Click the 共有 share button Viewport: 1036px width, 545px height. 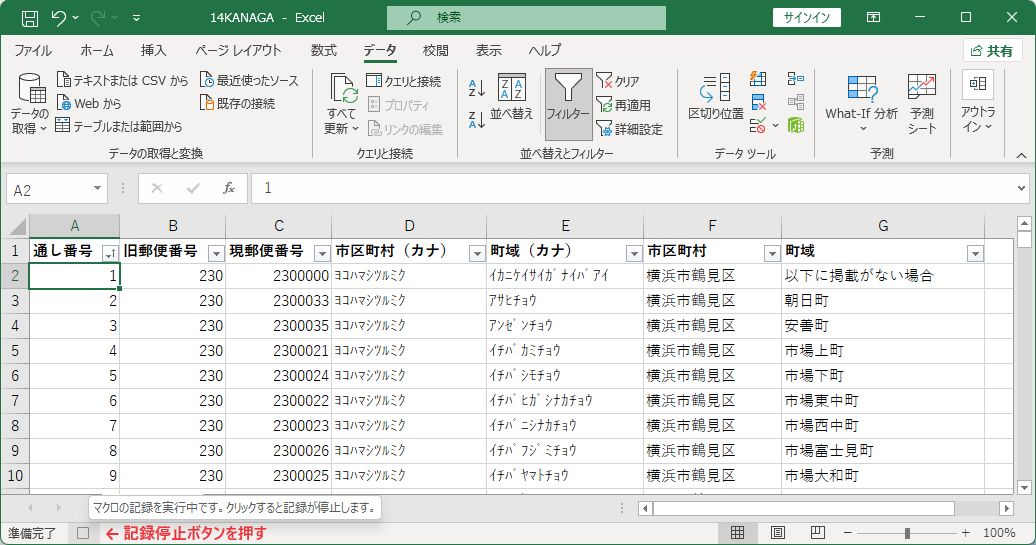click(992, 51)
